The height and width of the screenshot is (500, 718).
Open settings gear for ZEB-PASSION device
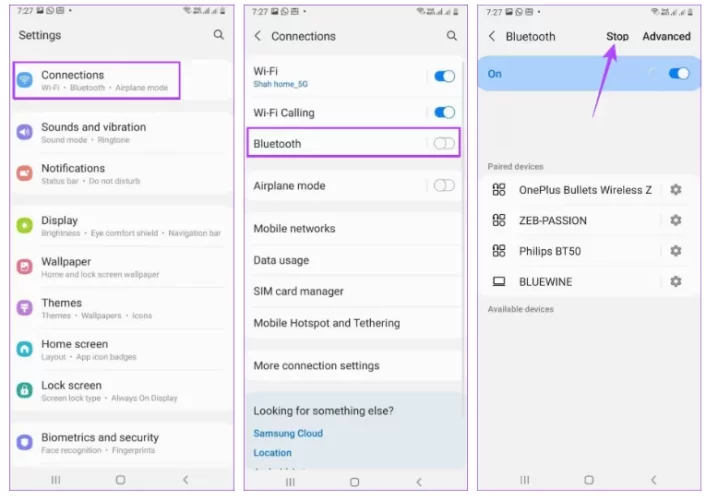pos(676,220)
